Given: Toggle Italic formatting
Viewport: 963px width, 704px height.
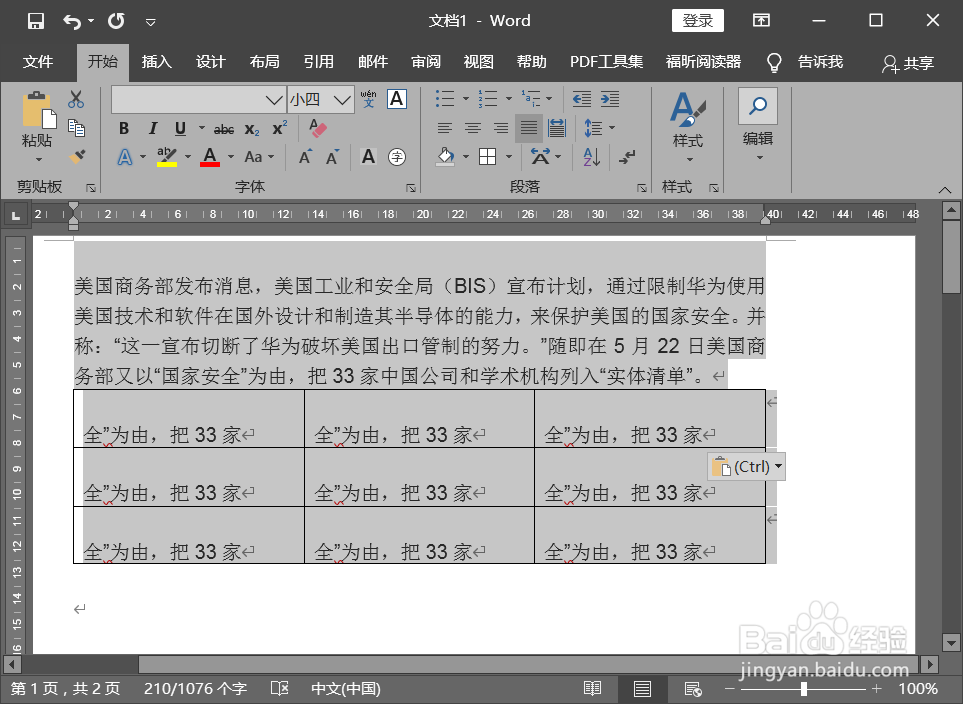Looking at the screenshot, I should point(151,128).
